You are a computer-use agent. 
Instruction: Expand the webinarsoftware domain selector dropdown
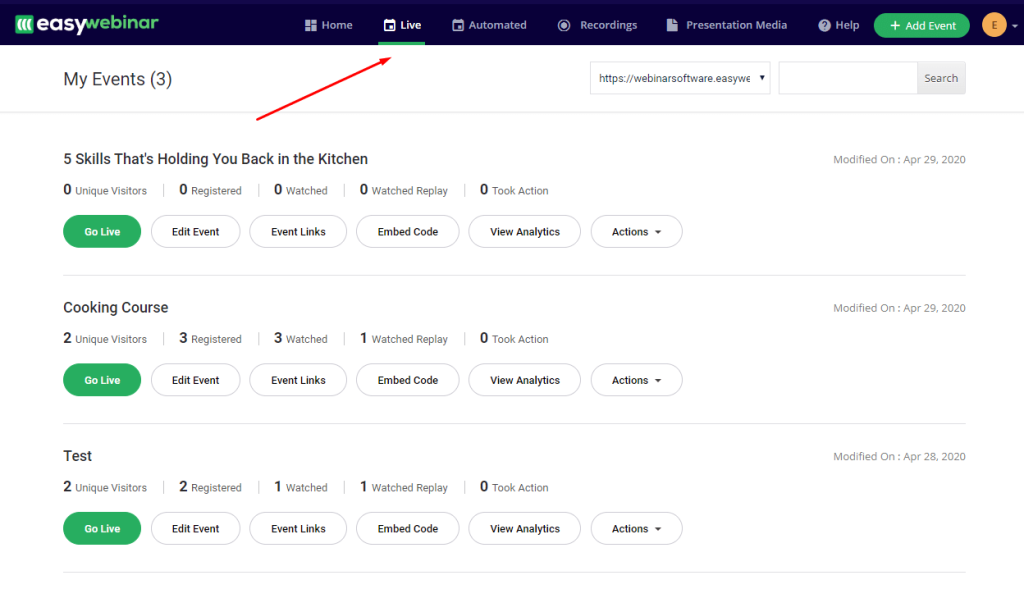680,77
